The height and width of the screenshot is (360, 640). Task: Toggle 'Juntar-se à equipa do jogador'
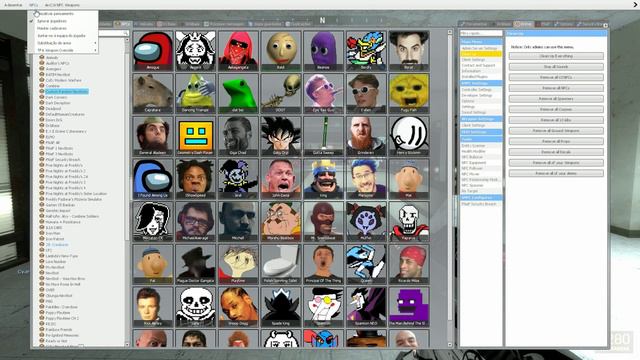[63, 36]
